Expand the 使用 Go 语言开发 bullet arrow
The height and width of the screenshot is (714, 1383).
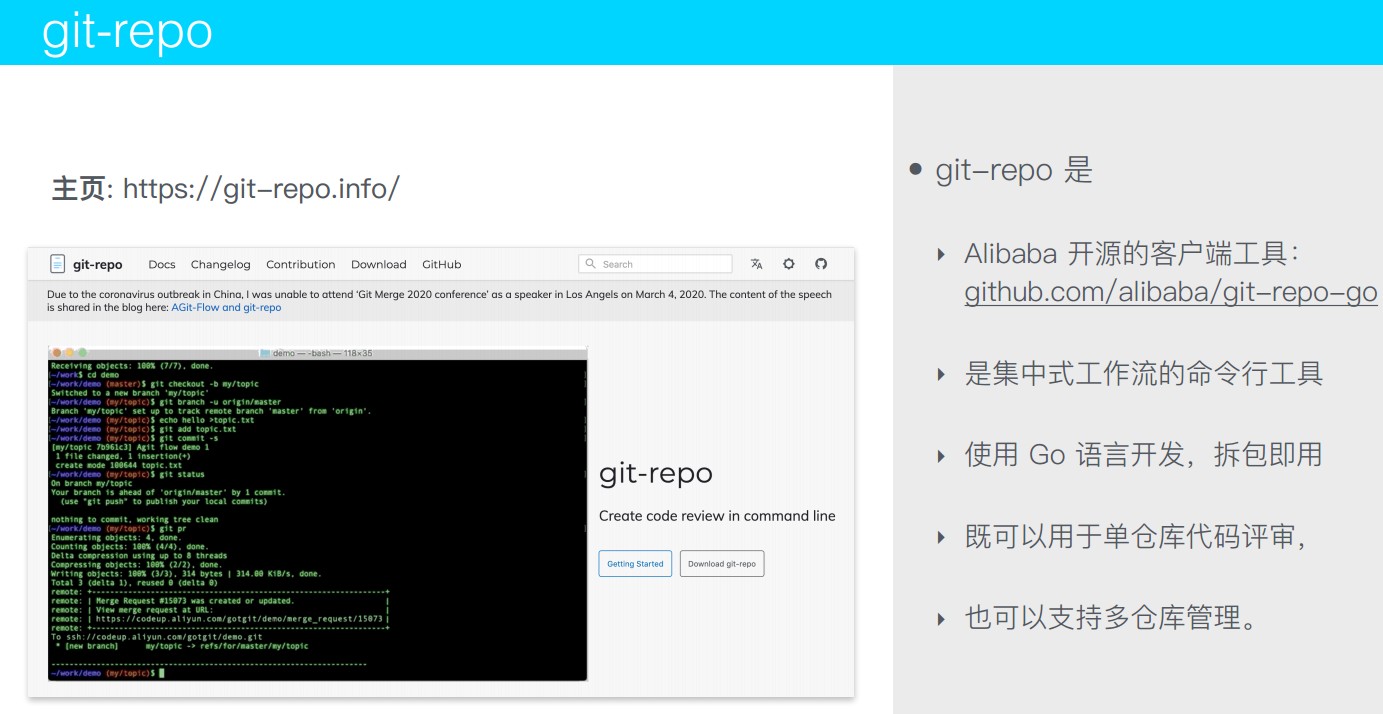(941, 454)
